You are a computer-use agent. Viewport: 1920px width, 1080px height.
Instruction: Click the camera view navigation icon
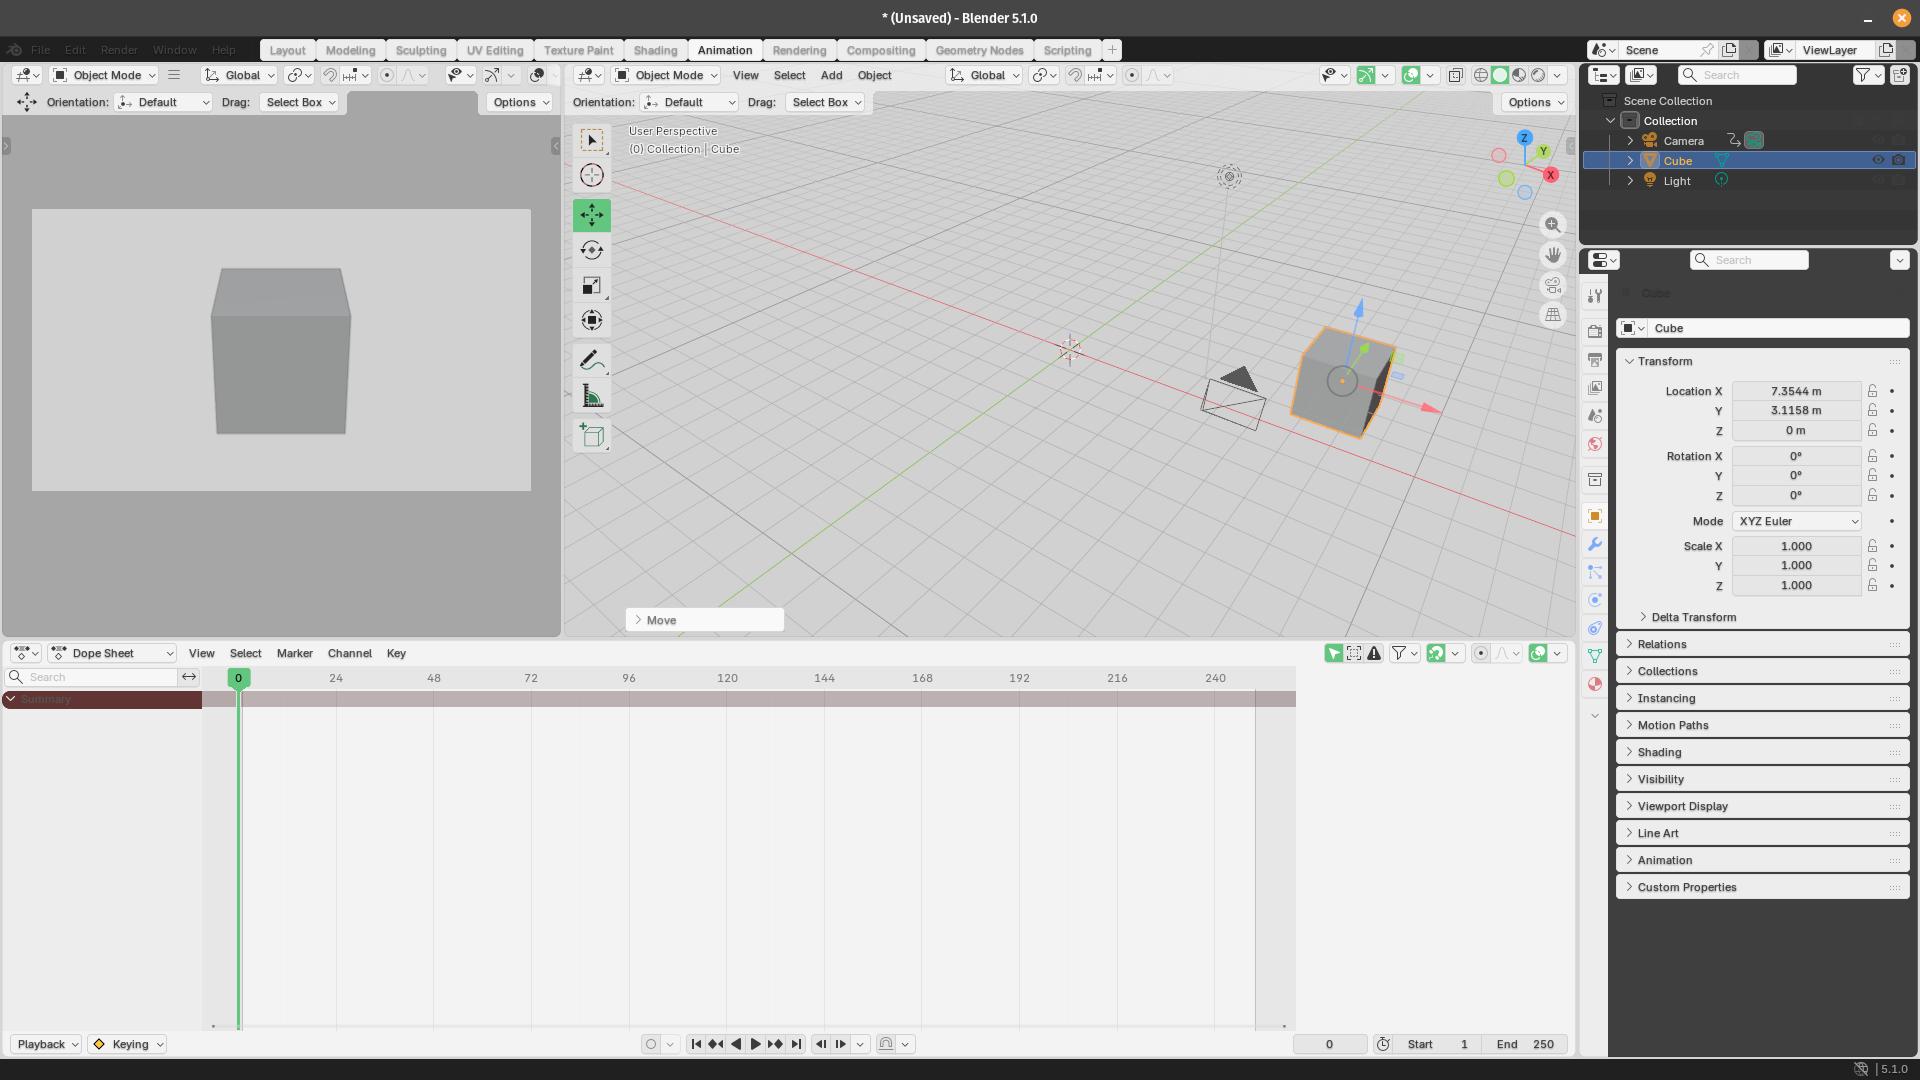1552,285
